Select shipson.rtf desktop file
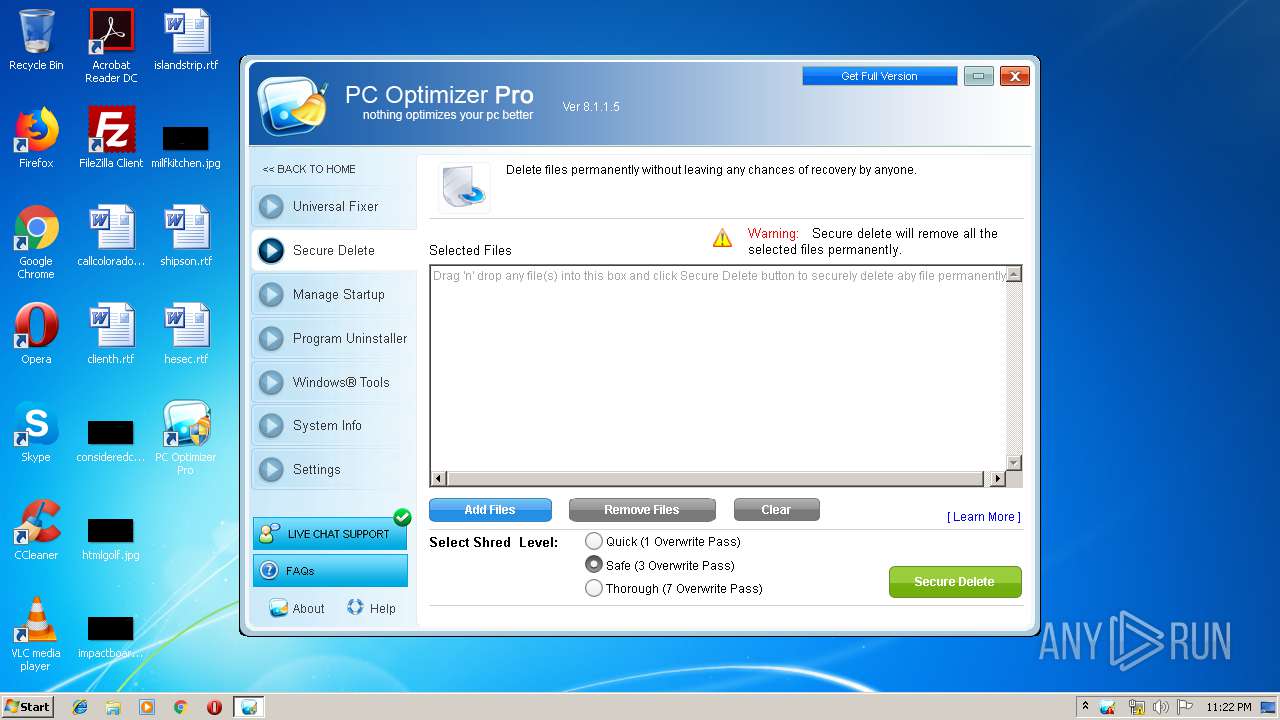The image size is (1280, 720). click(x=186, y=236)
